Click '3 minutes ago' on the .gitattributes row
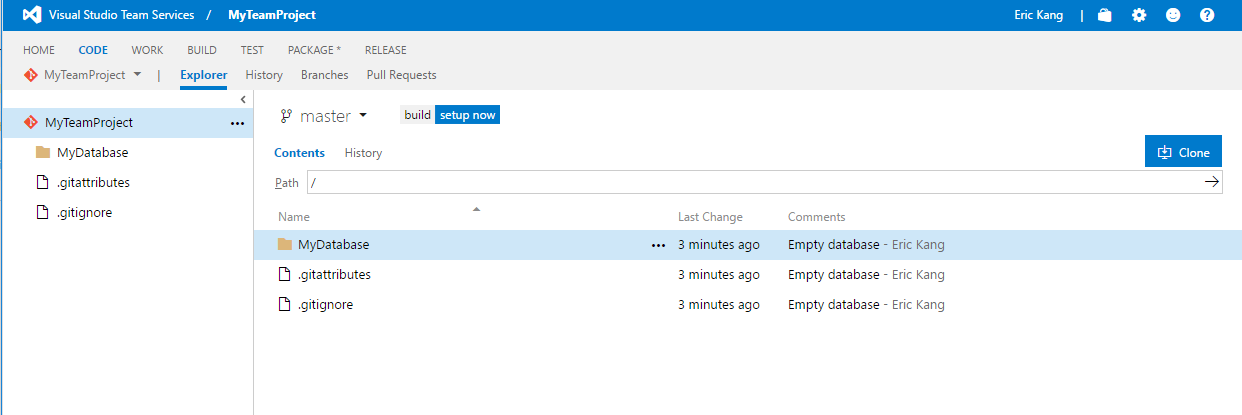1242x415 pixels. tap(719, 275)
